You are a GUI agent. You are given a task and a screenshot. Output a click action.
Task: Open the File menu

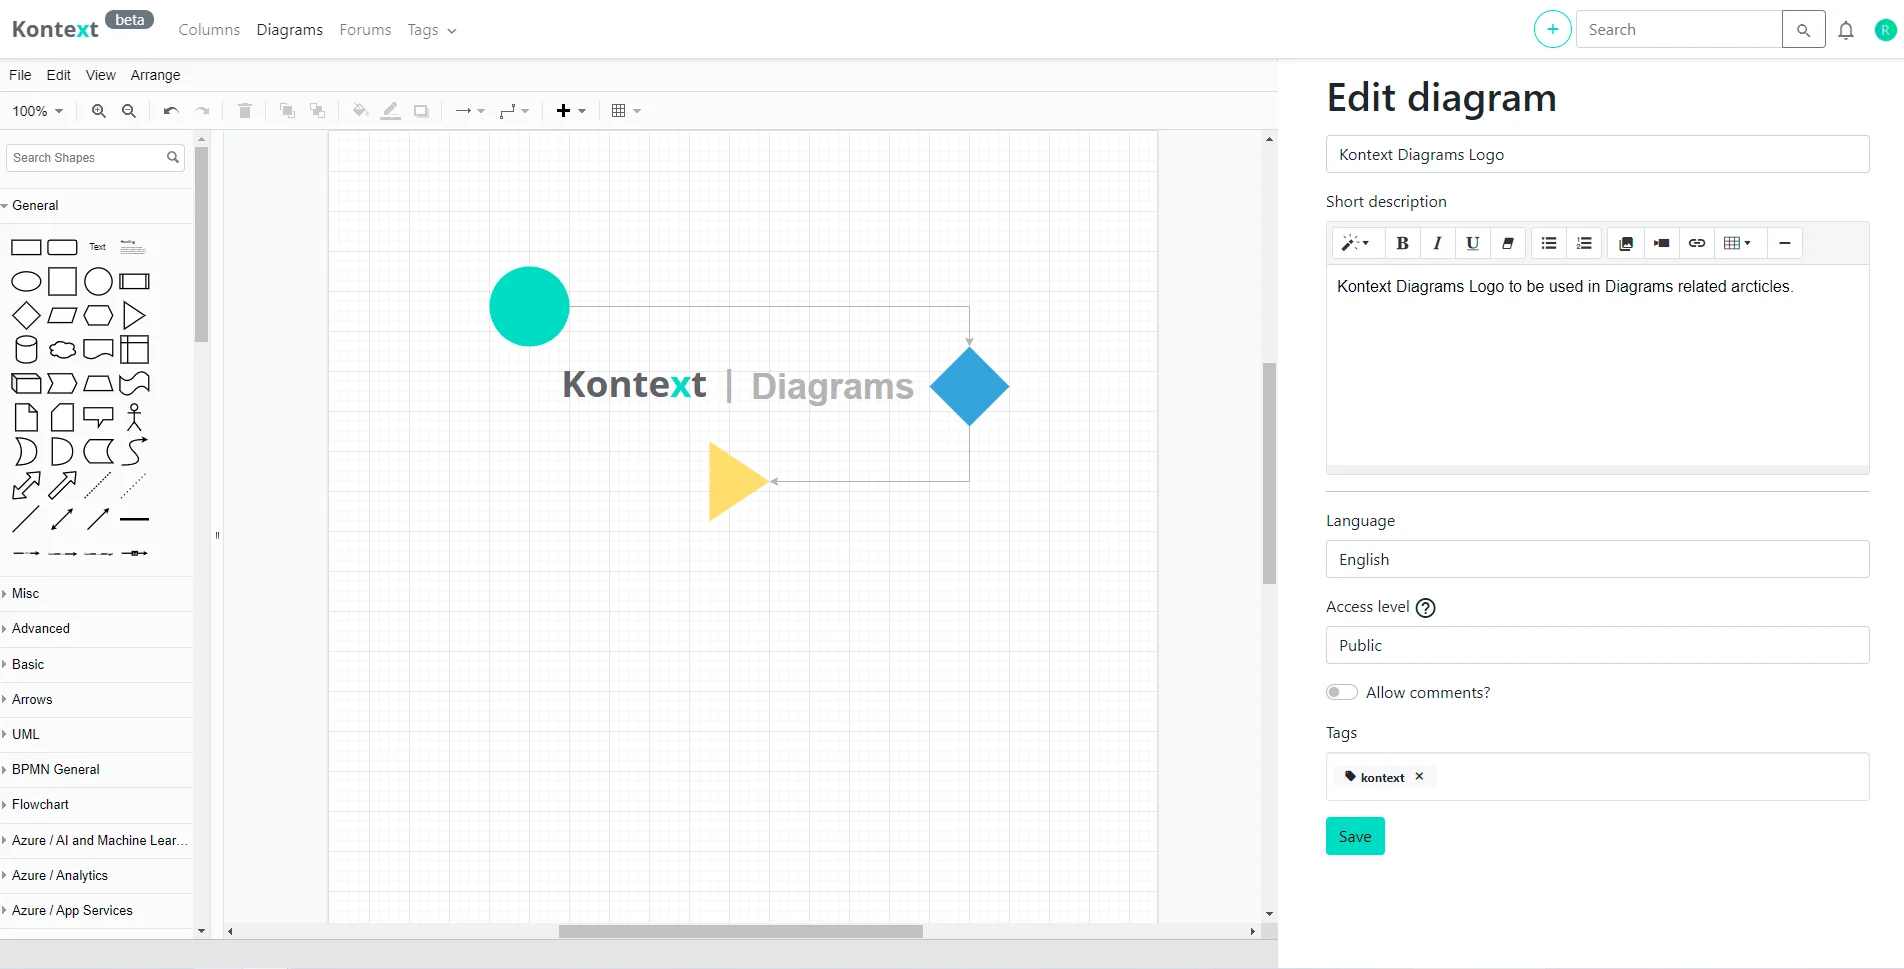click(20, 75)
